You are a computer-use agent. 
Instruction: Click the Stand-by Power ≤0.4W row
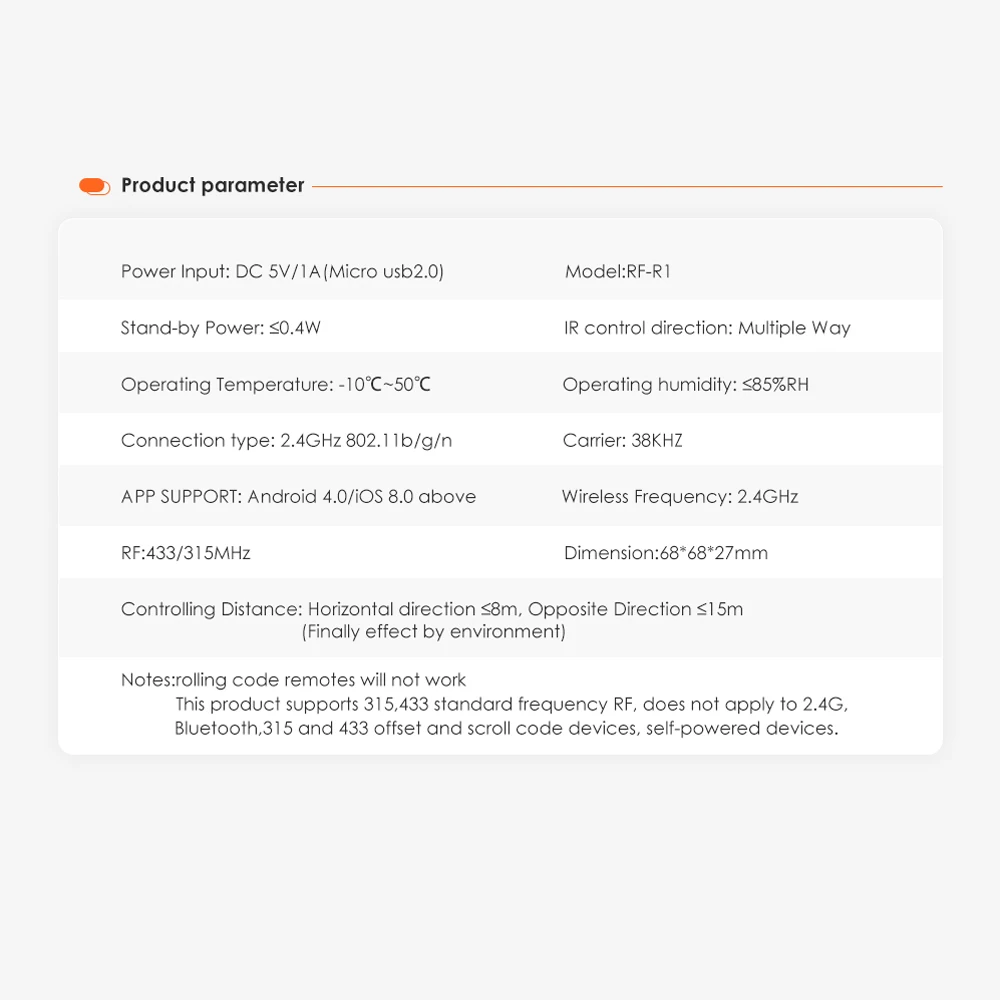pyautogui.click(x=221, y=328)
